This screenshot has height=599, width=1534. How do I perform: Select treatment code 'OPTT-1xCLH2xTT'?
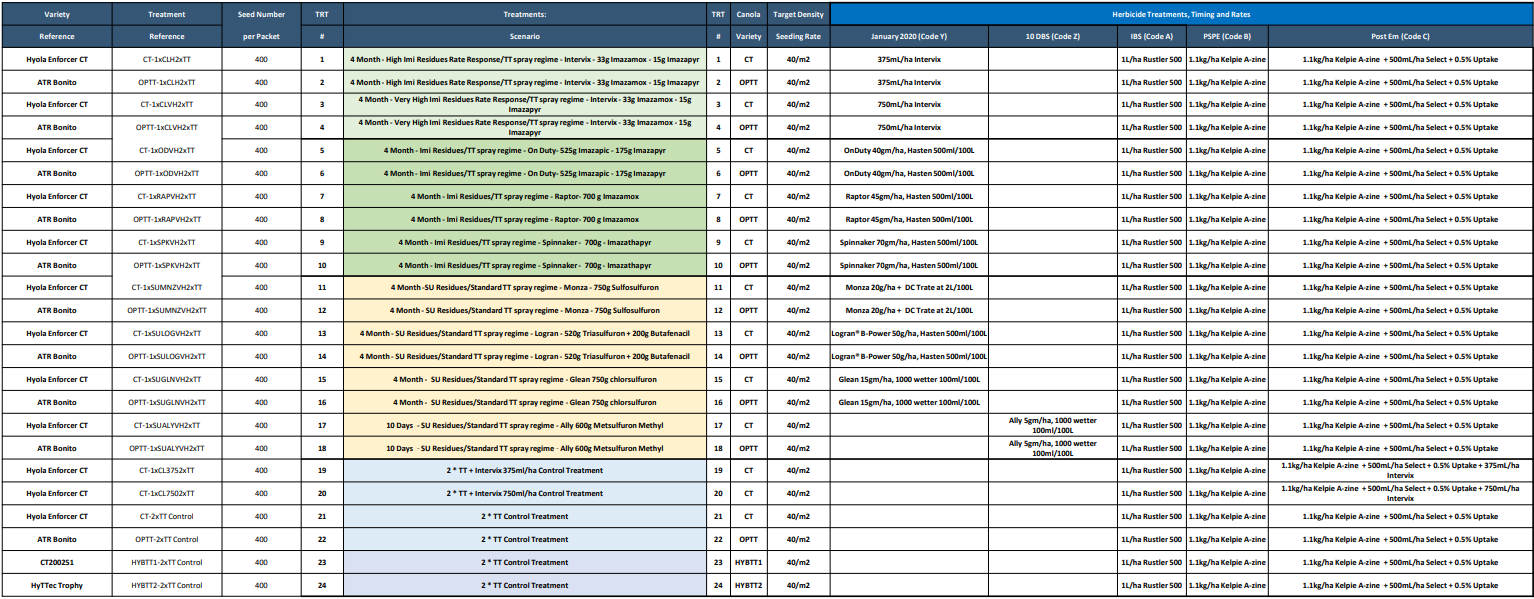click(x=167, y=82)
